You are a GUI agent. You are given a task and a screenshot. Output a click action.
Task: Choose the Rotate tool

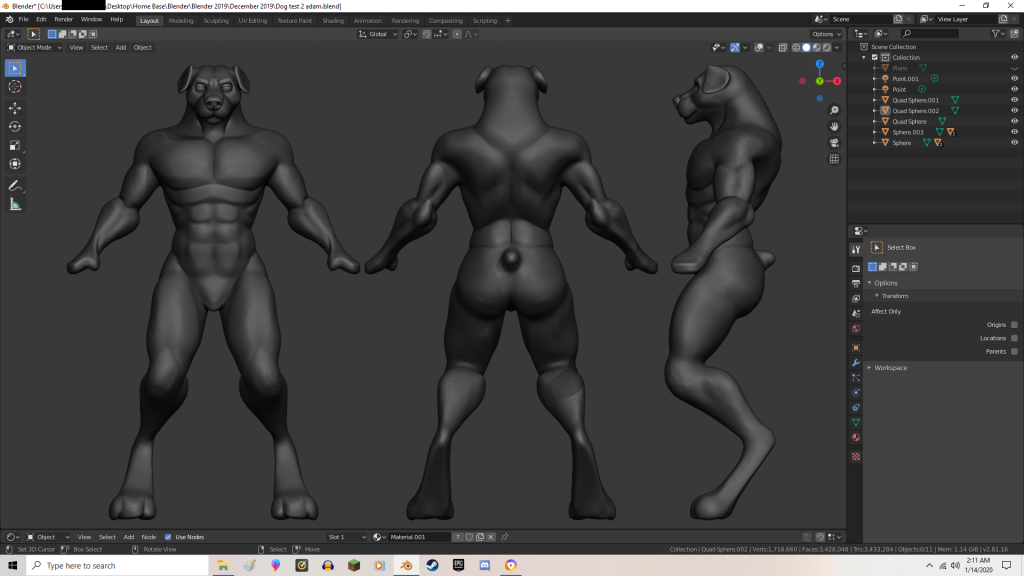pos(15,127)
